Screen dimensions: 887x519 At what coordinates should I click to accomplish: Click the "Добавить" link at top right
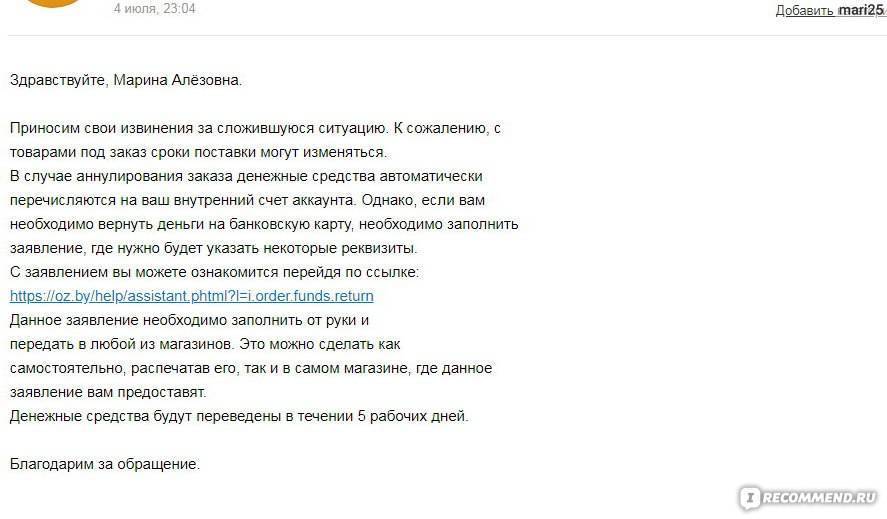tap(804, 11)
